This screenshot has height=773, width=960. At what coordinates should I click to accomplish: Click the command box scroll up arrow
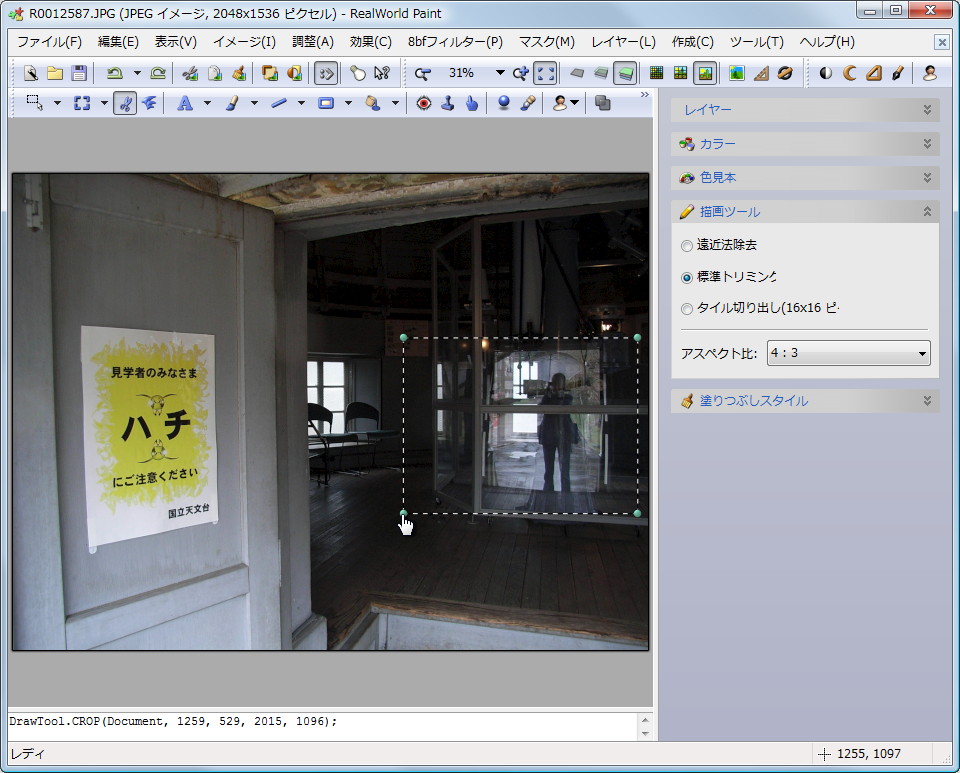pos(645,720)
